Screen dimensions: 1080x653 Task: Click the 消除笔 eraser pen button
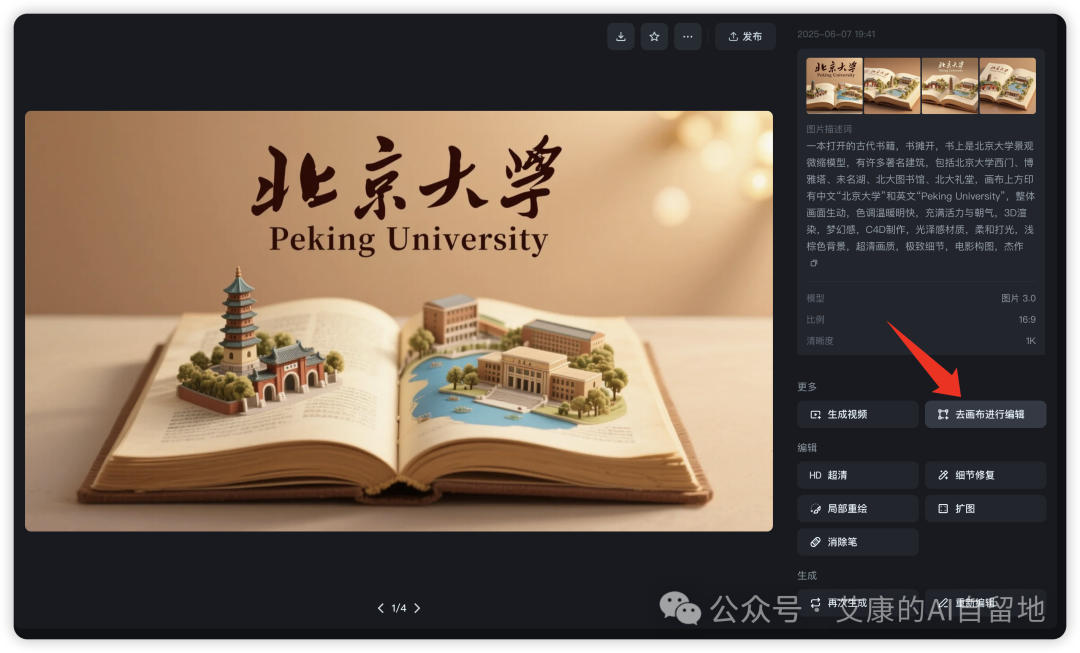tap(858, 542)
